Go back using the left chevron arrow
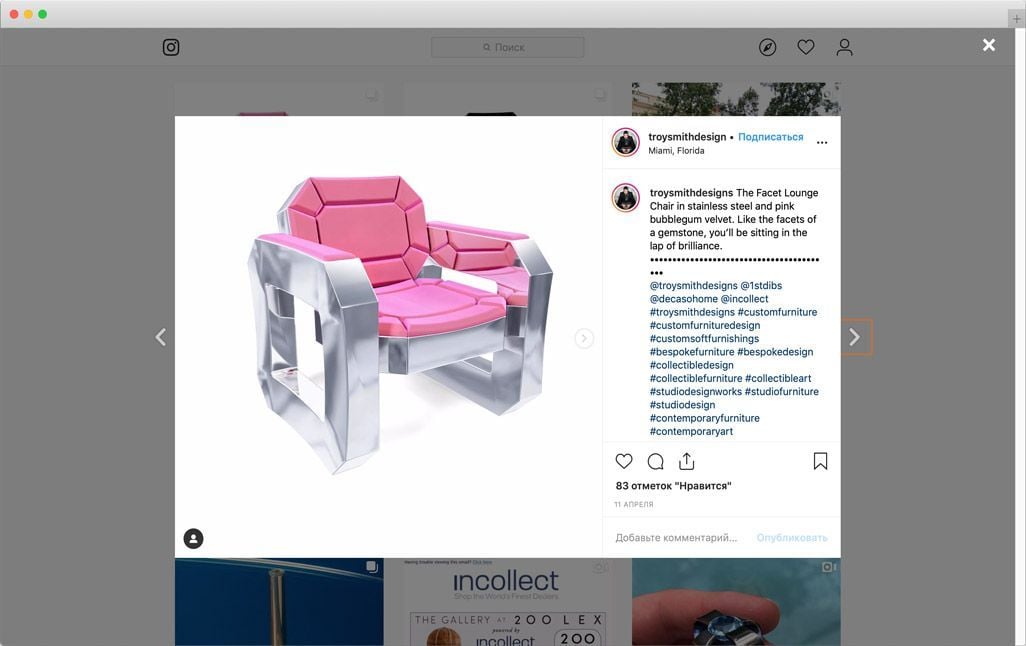 pyautogui.click(x=160, y=337)
